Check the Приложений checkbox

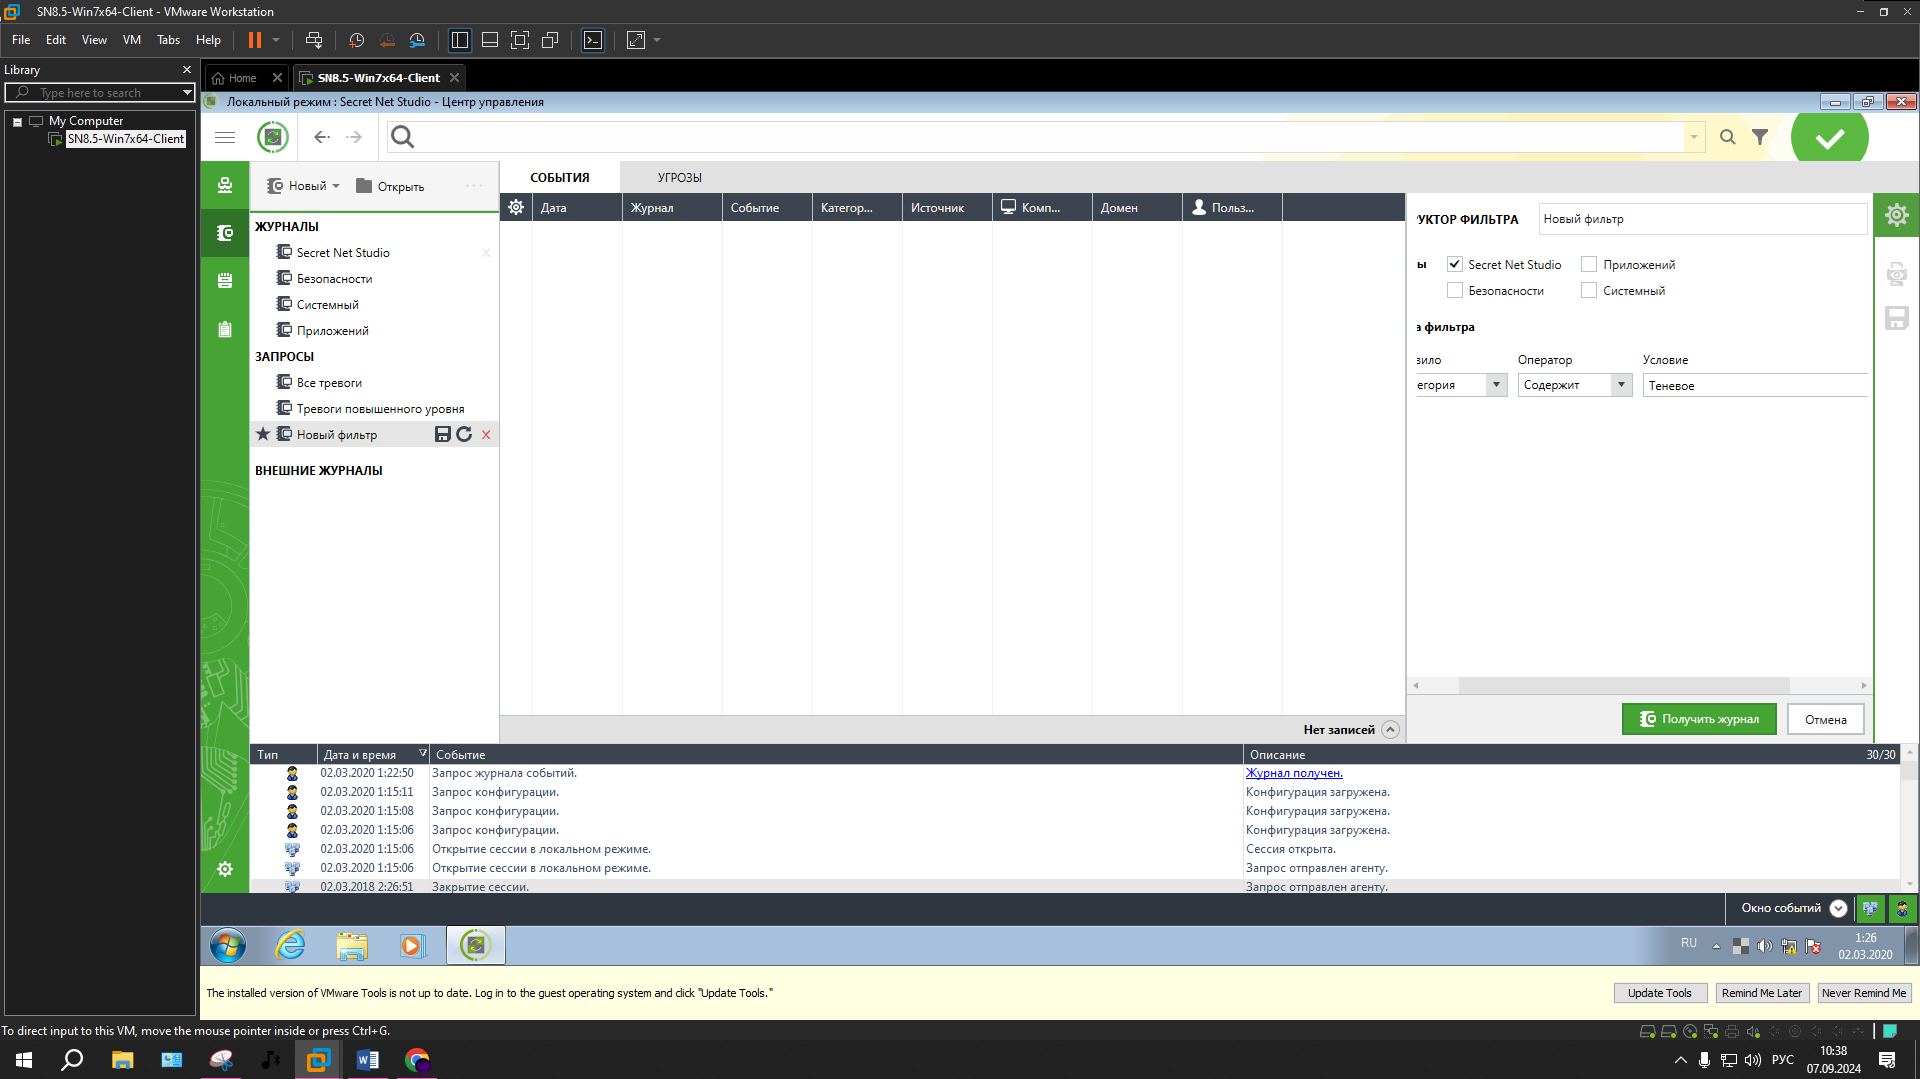[x=1589, y=265]
